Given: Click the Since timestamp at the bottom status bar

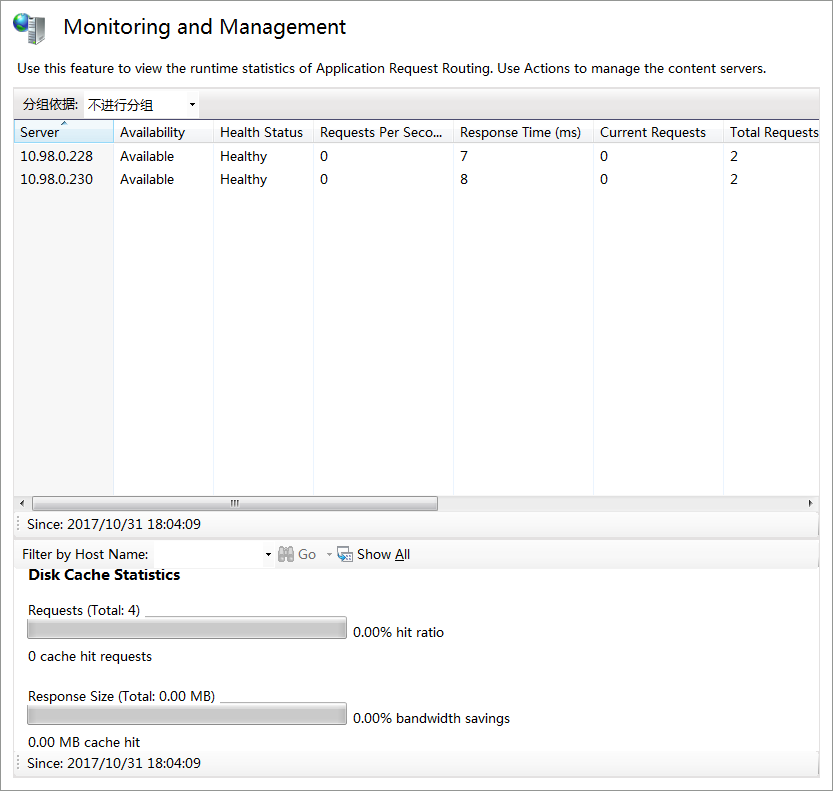Looking at the screenshot, I should tap(114, 763).
